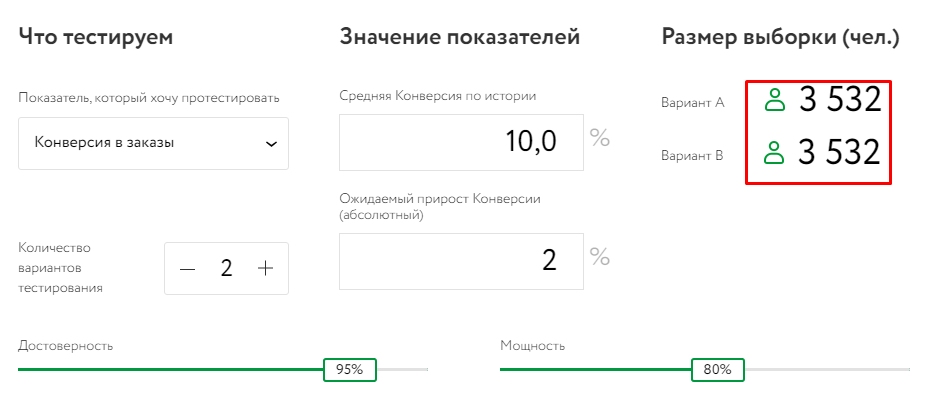Screen dimensions: 929x411
Task: Click the "Значение показателей" heading
Action: click(460, 38)
